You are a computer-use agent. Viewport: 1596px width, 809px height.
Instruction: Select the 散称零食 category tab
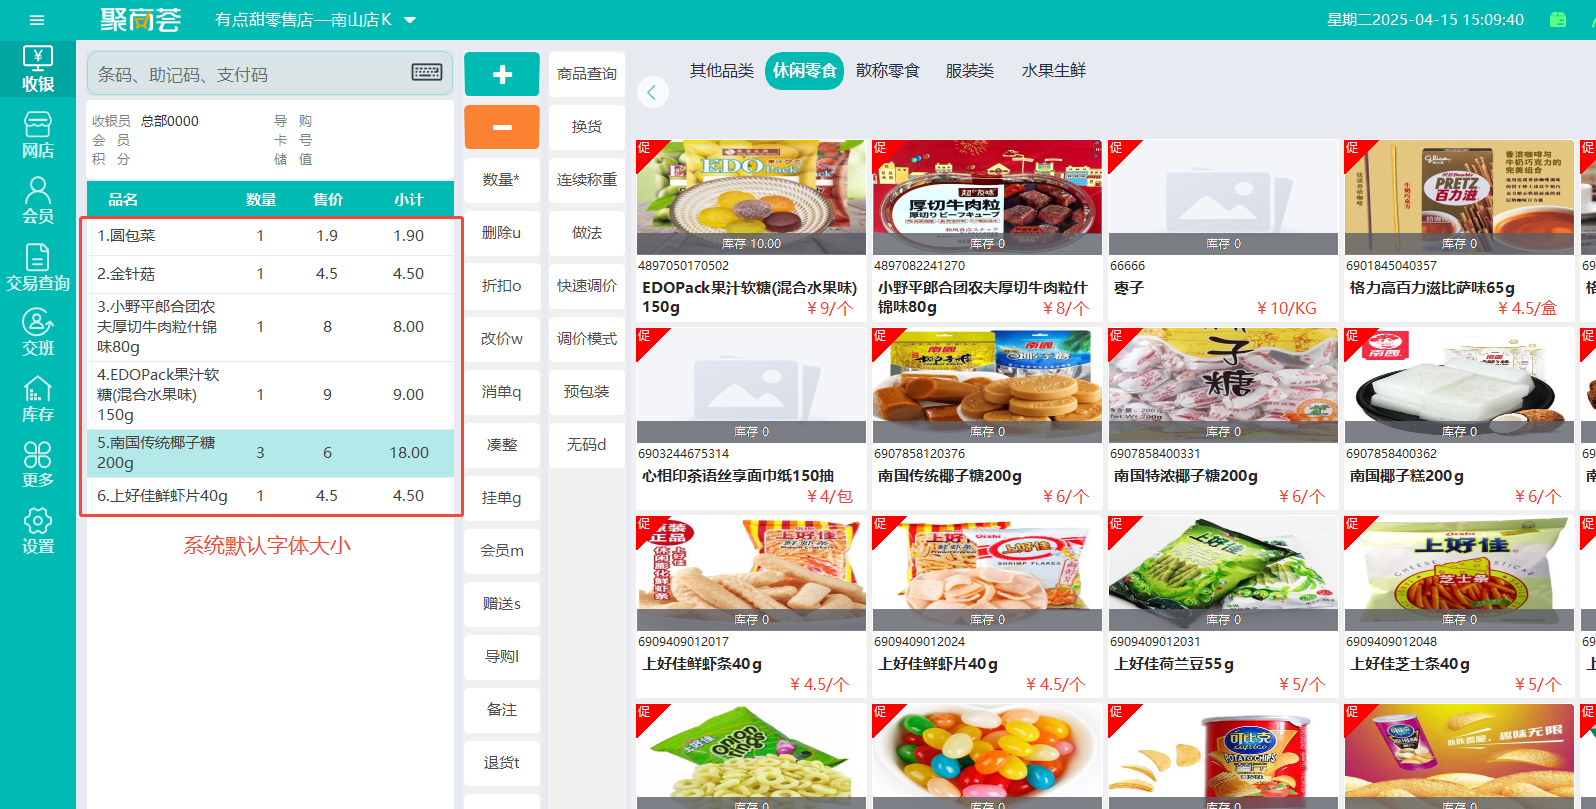888,71
